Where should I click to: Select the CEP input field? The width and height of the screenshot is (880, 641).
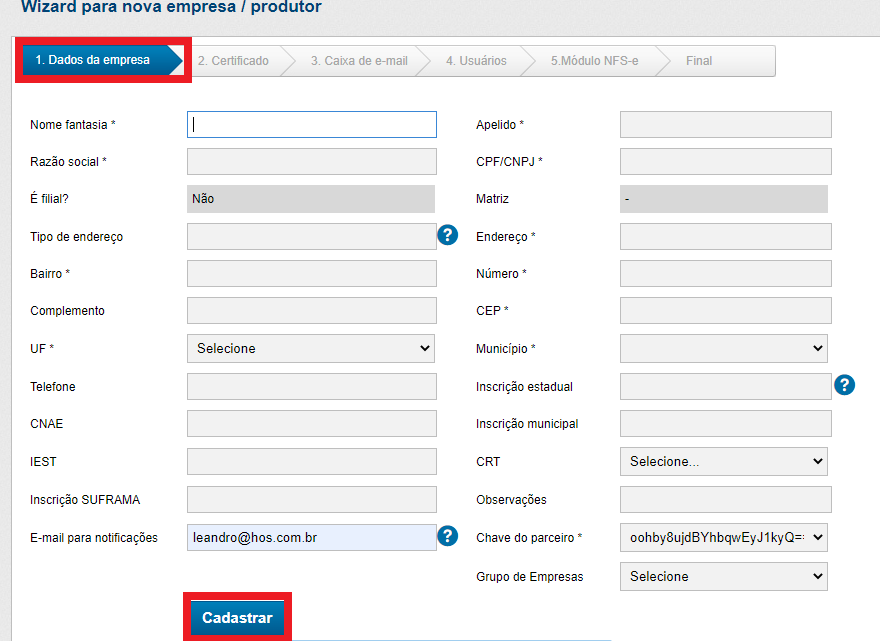725,310
